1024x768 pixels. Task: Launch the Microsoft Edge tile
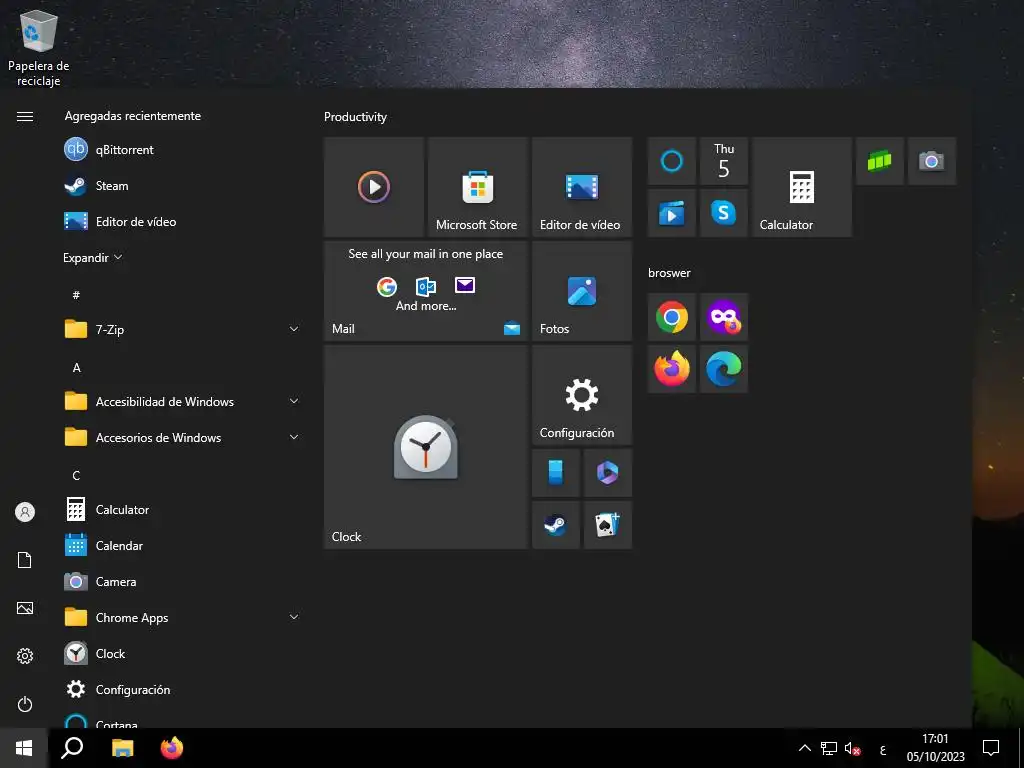724,369
